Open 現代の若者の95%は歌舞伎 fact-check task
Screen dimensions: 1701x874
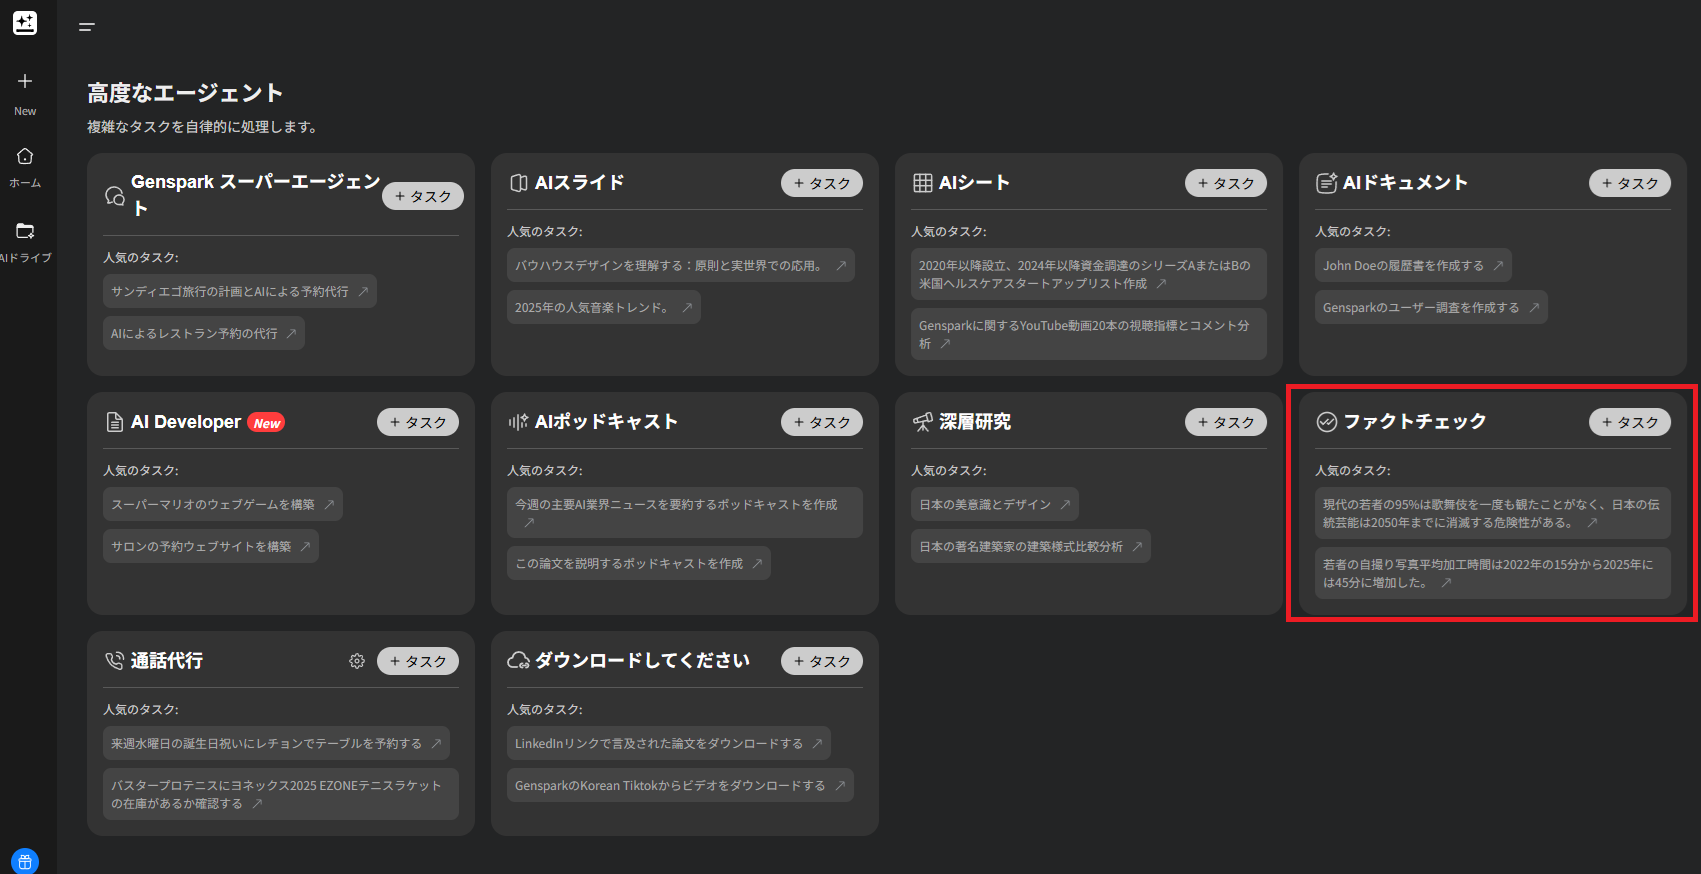click(1493, 513)
